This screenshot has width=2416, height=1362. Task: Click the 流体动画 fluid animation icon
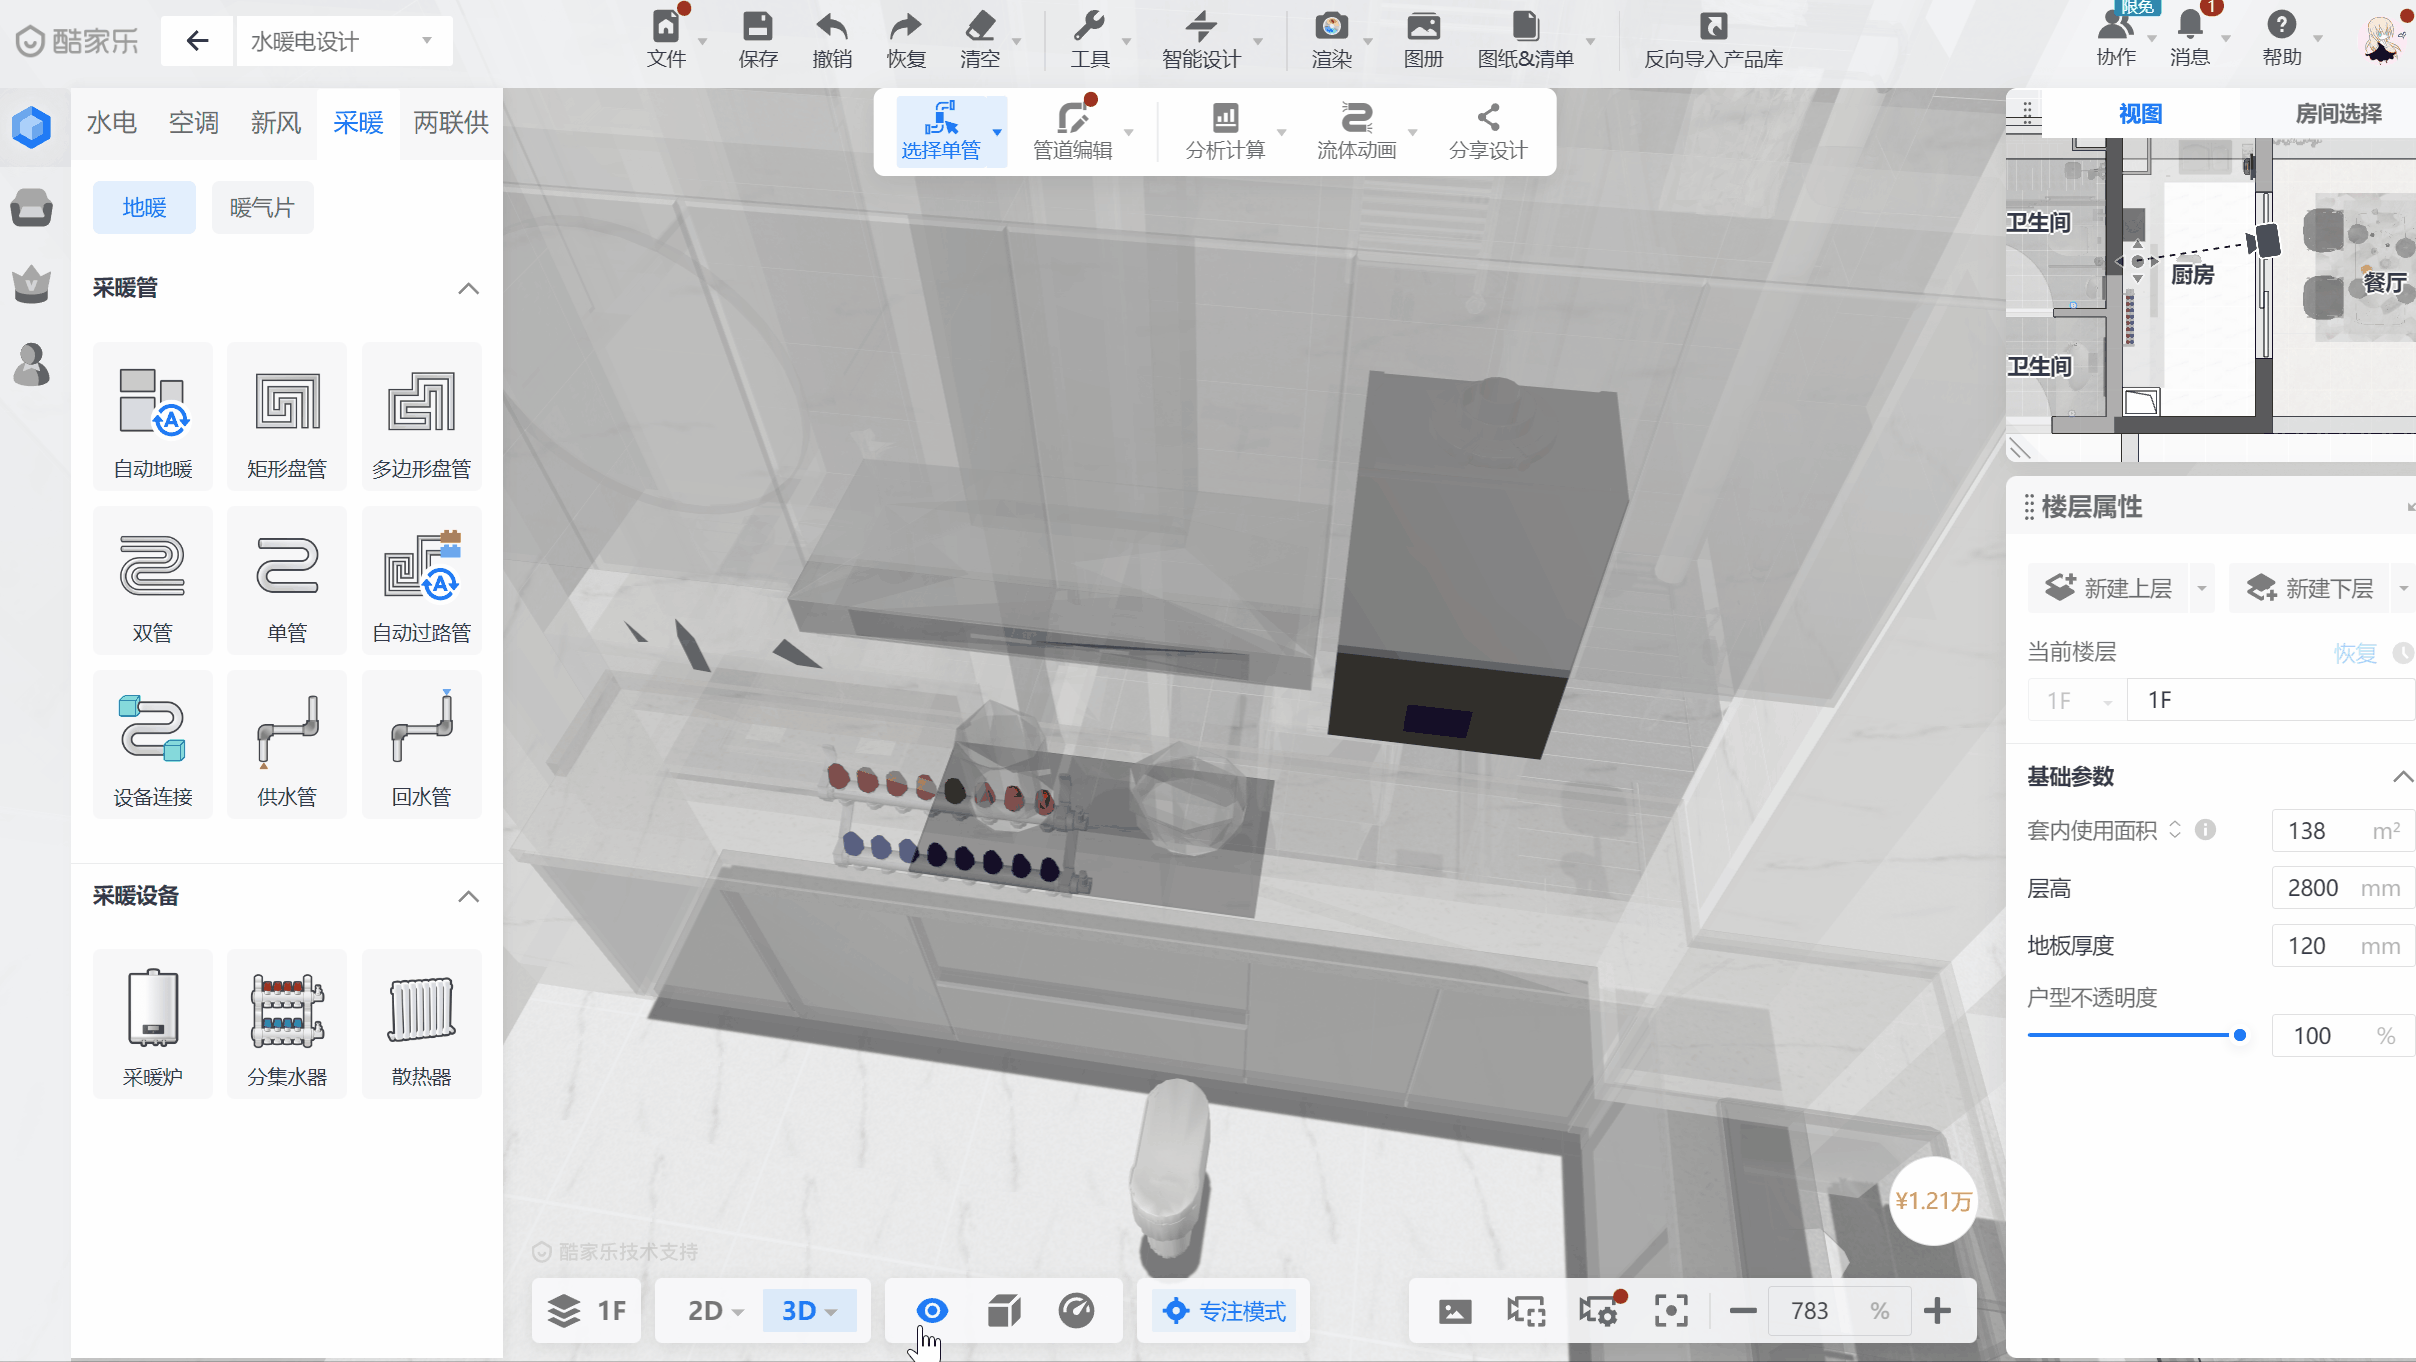point(1356,130)
